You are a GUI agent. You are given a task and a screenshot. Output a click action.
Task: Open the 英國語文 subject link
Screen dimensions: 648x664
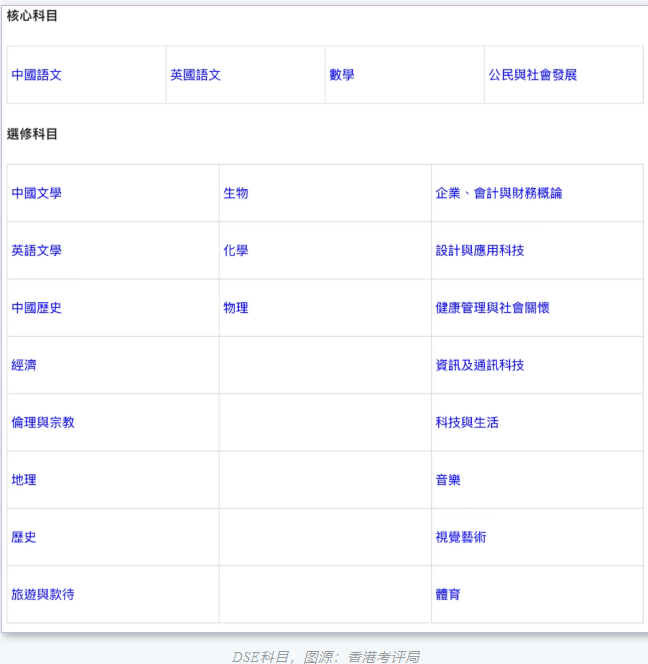click(195, 75)
